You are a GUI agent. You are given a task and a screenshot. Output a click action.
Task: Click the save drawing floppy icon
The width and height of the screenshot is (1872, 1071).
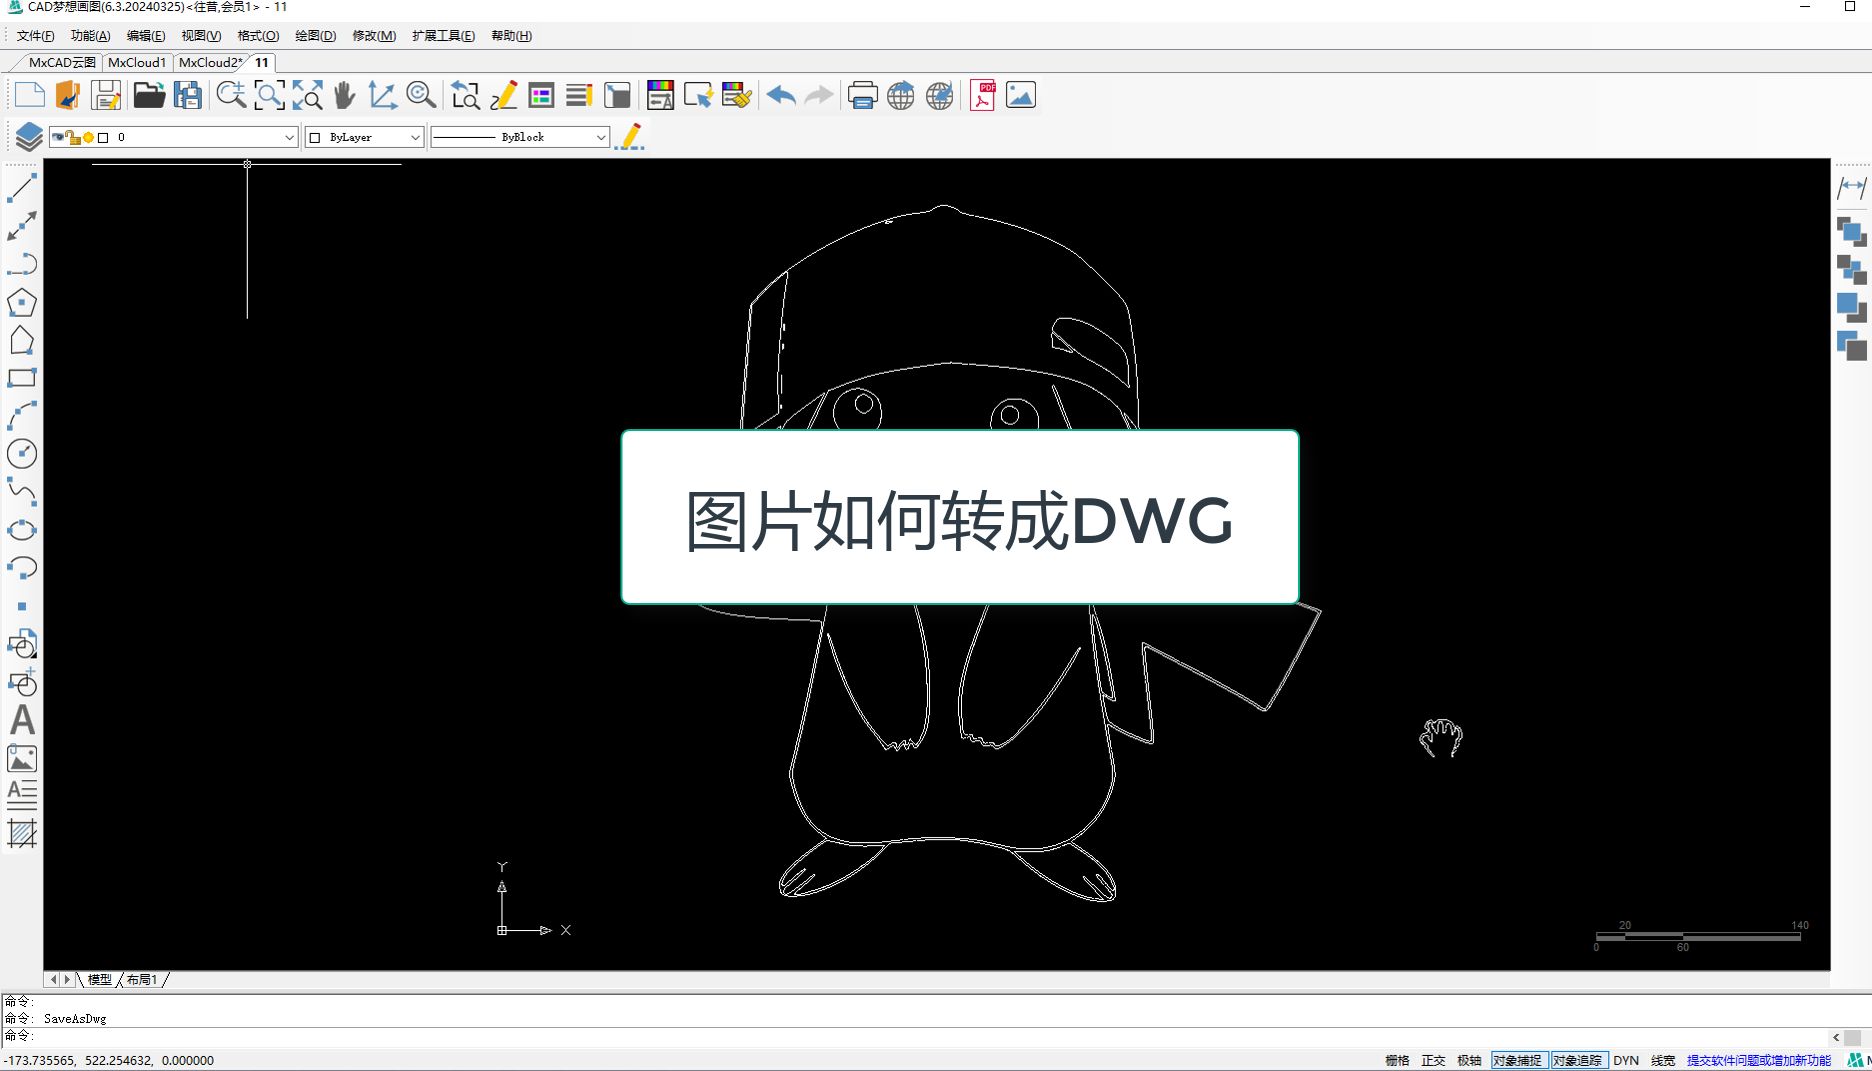[106, 95]
